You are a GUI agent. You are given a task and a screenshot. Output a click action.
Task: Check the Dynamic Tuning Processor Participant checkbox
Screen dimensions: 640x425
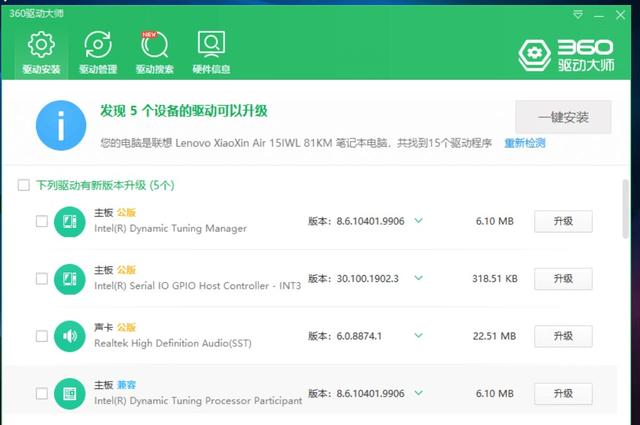point(42,394)
